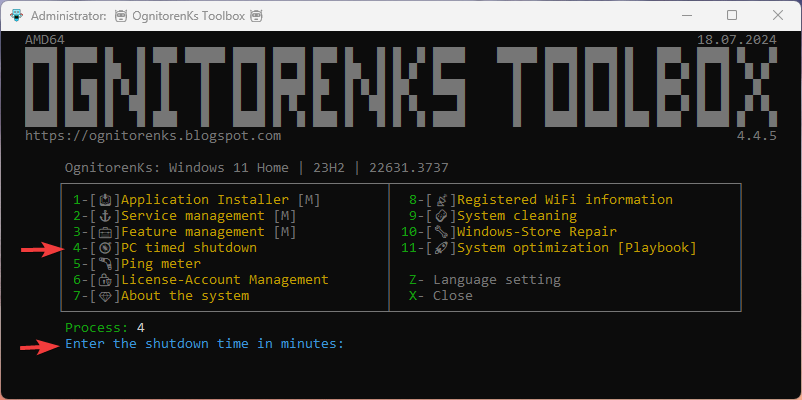Select the PC timed shutdown entry

[x=165, y=248]
